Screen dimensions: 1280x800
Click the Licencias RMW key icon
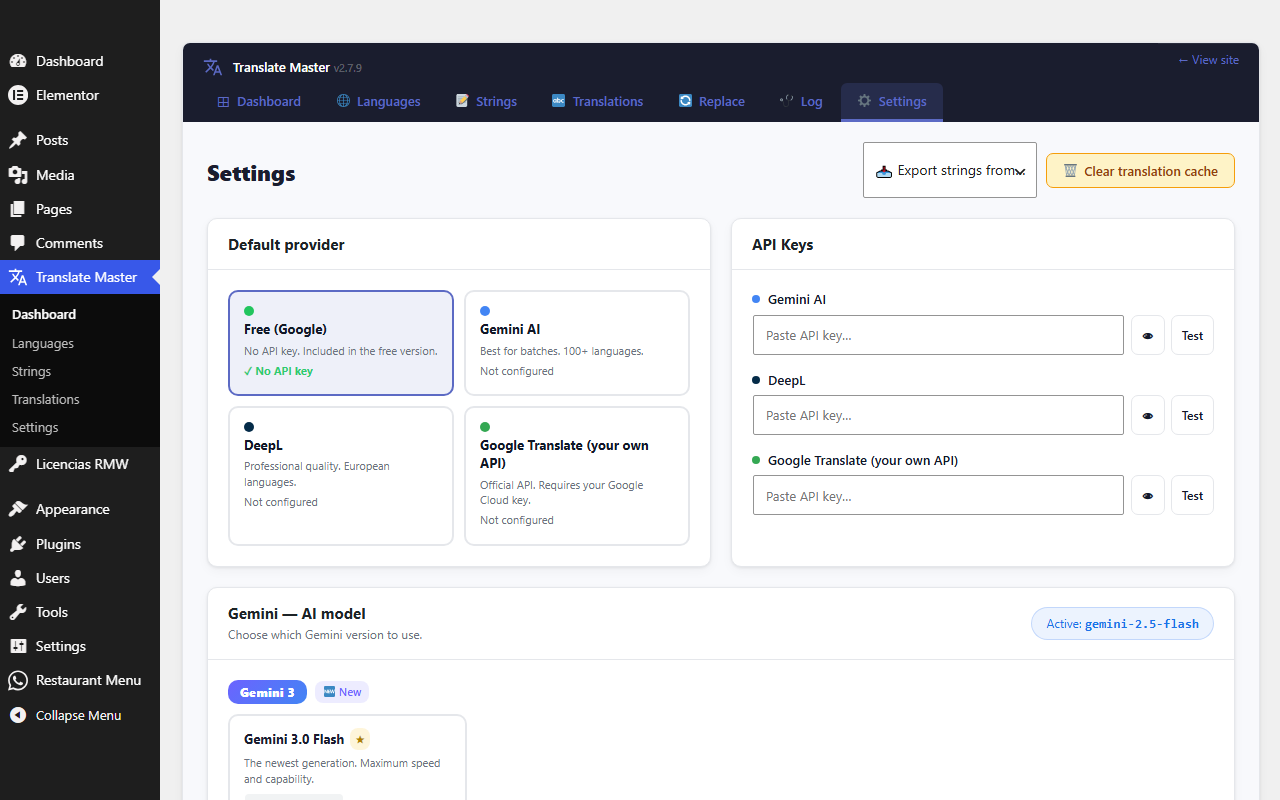click(18, 464)
